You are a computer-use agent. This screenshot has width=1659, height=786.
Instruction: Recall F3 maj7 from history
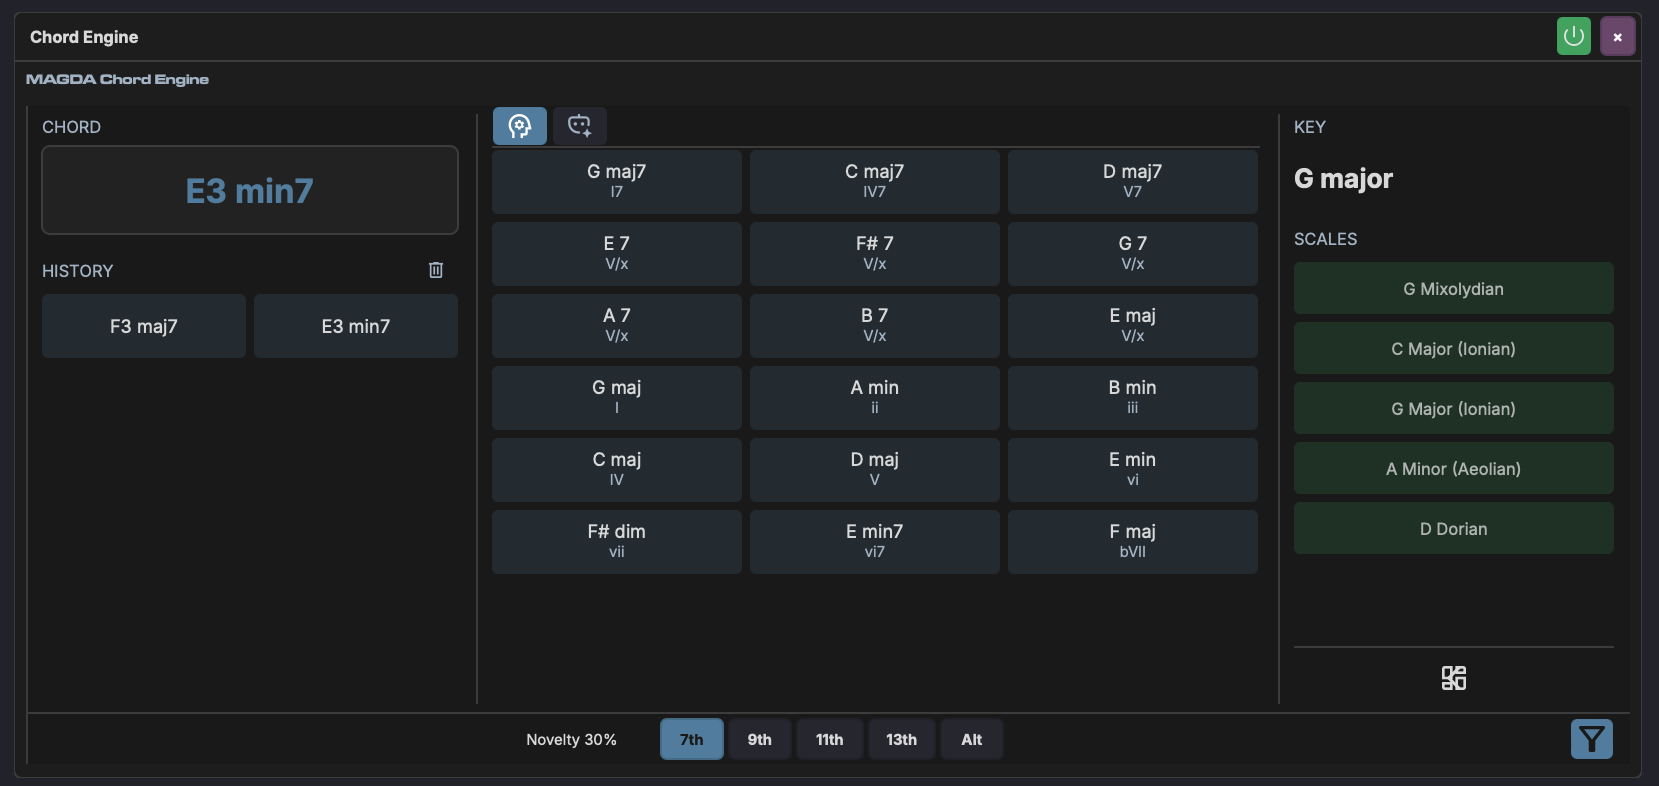[x=144, y=326]
